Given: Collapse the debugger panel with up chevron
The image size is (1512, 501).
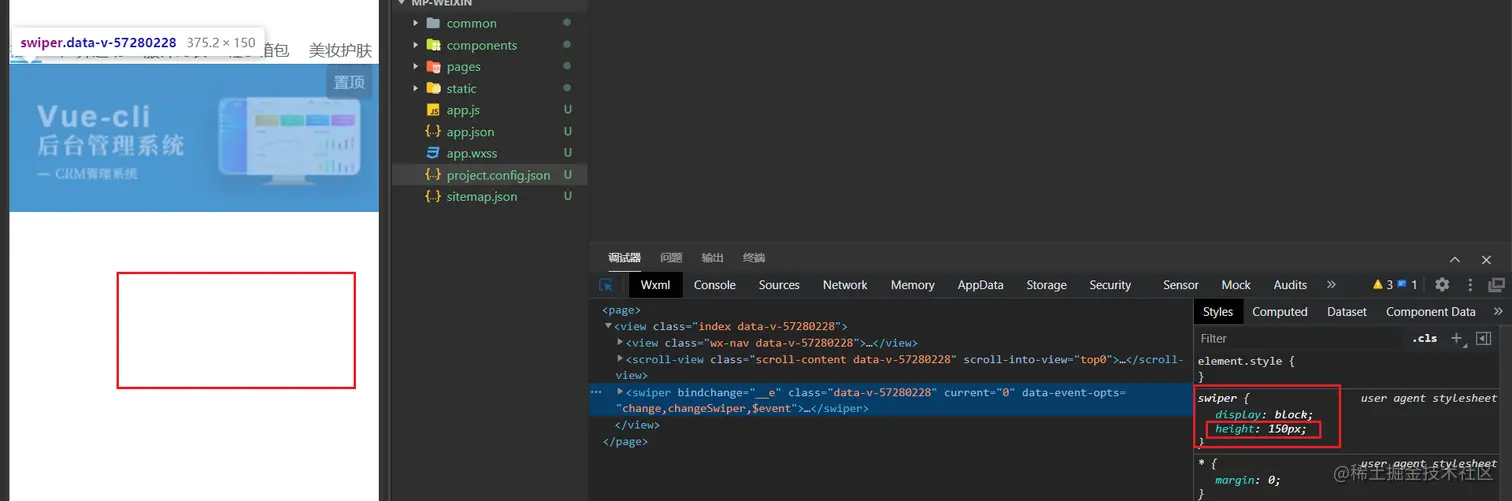Looking at the screenshot, I should click(1455, 259).
